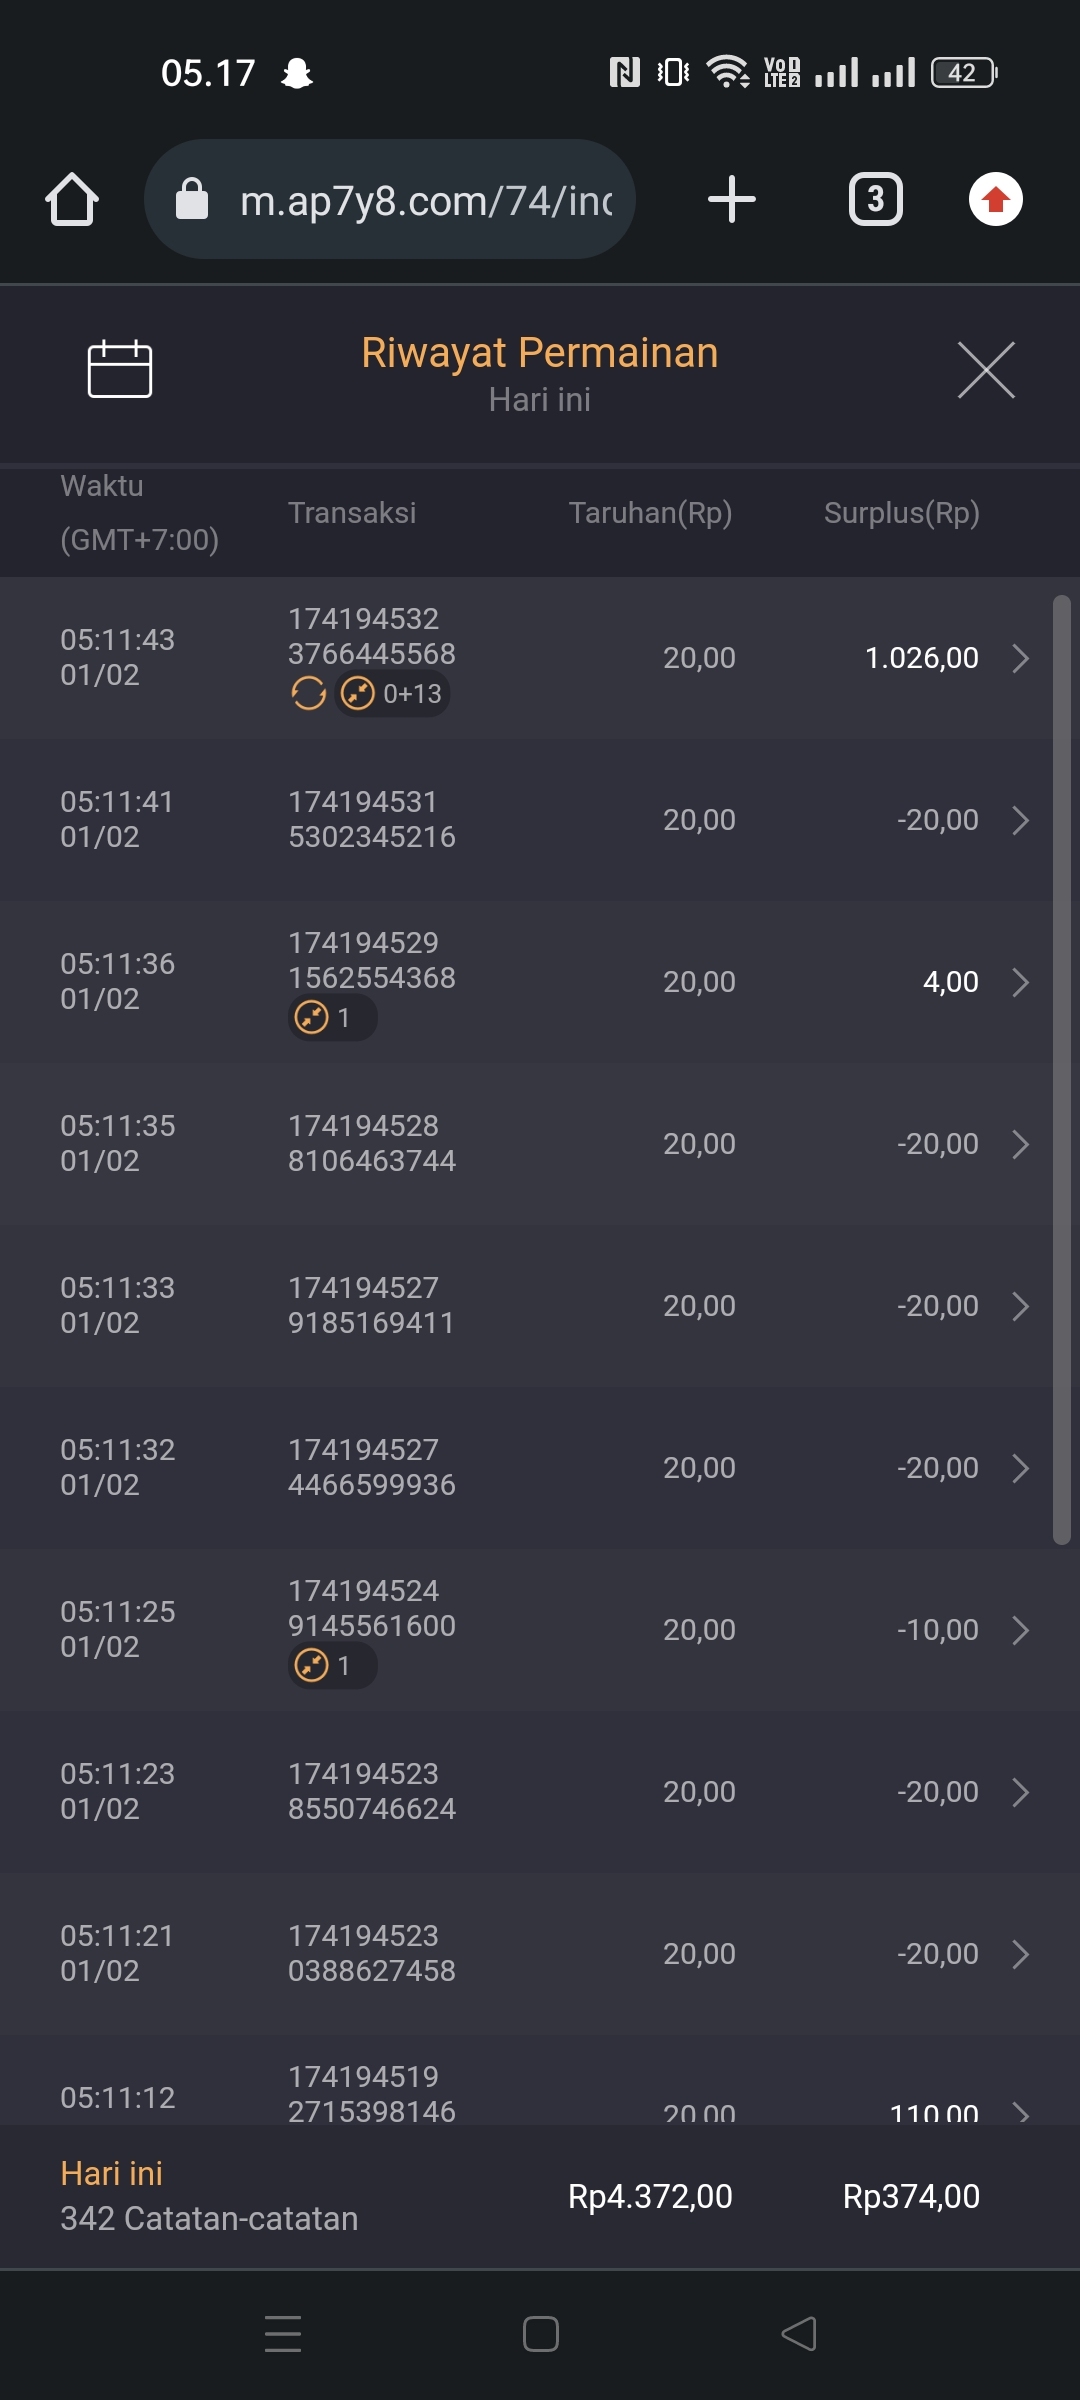Tap Android back navigation button
The width and height of the screenshot is (1080, 2400).
798,2334
